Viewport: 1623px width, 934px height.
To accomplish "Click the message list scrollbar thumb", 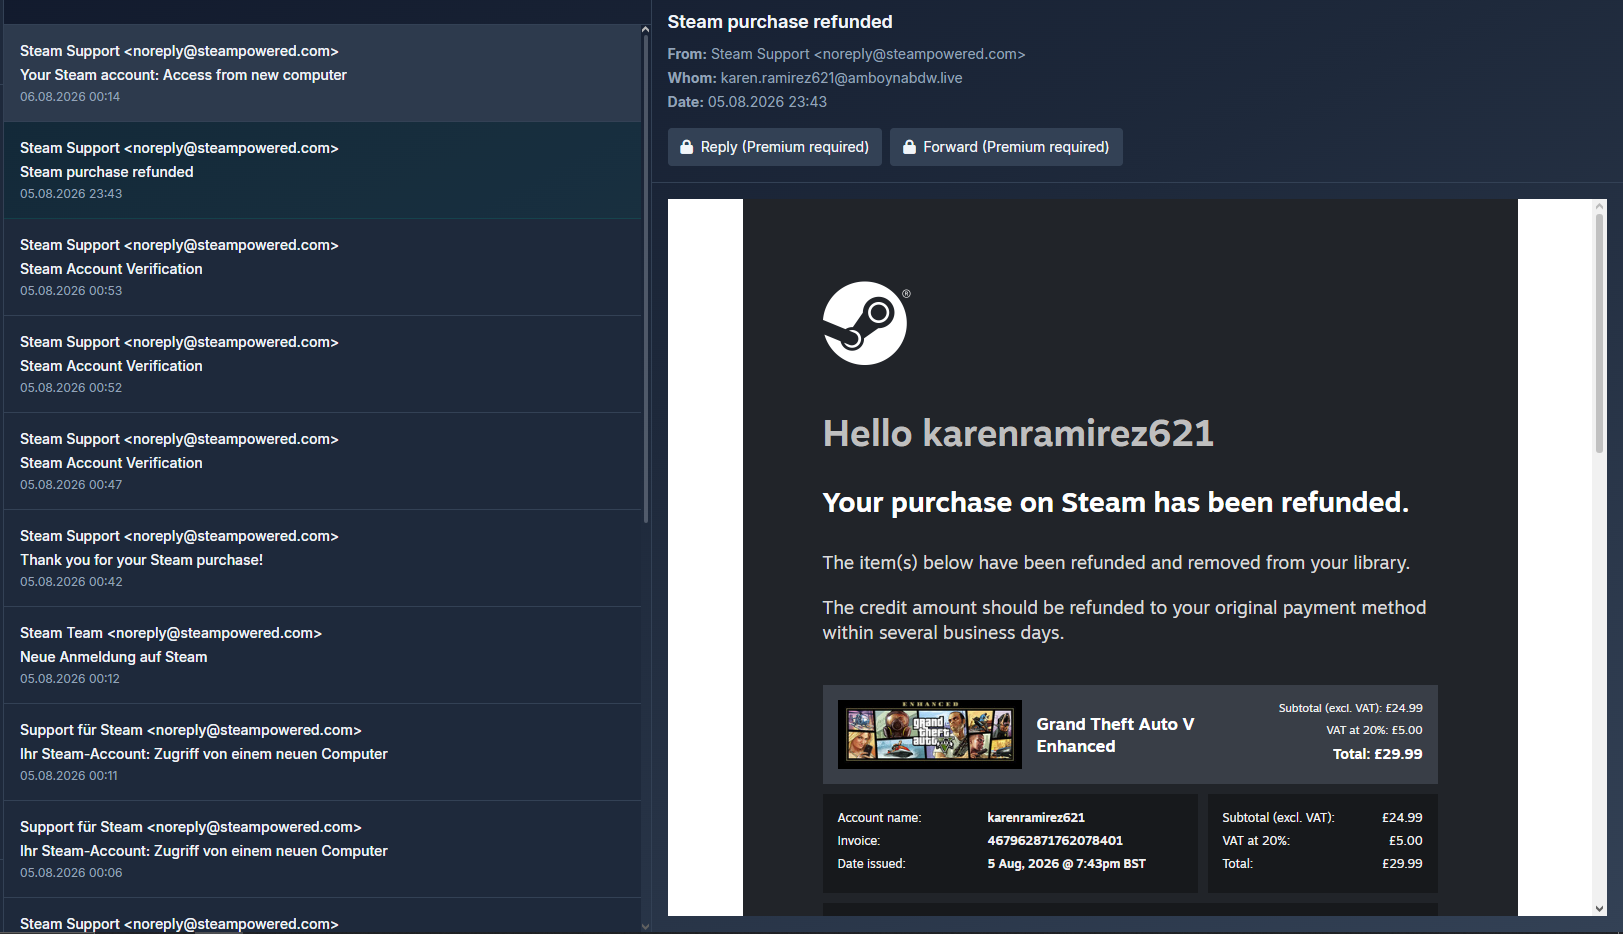I will (645, 280).
